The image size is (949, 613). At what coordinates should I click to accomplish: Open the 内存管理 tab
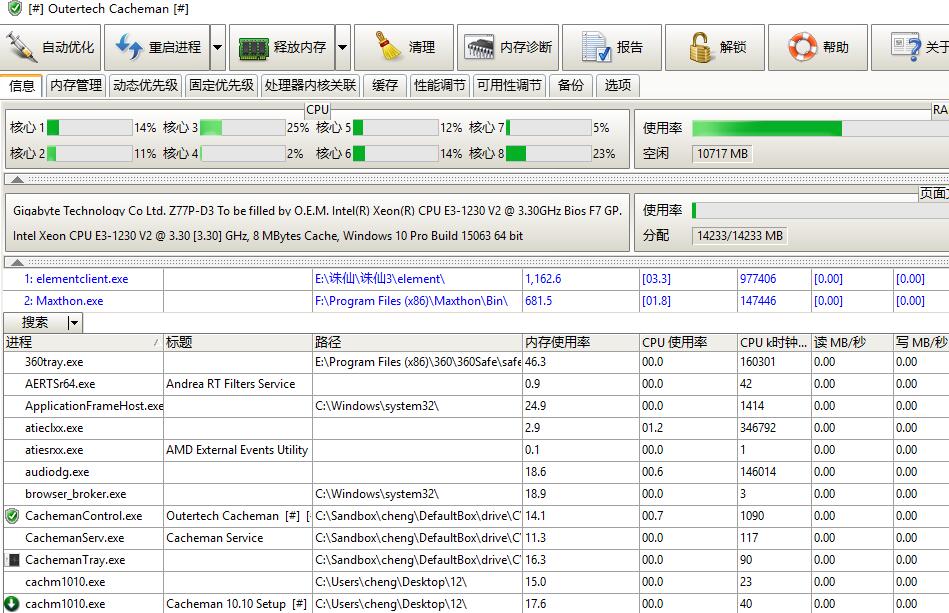[x=76, y=85]
